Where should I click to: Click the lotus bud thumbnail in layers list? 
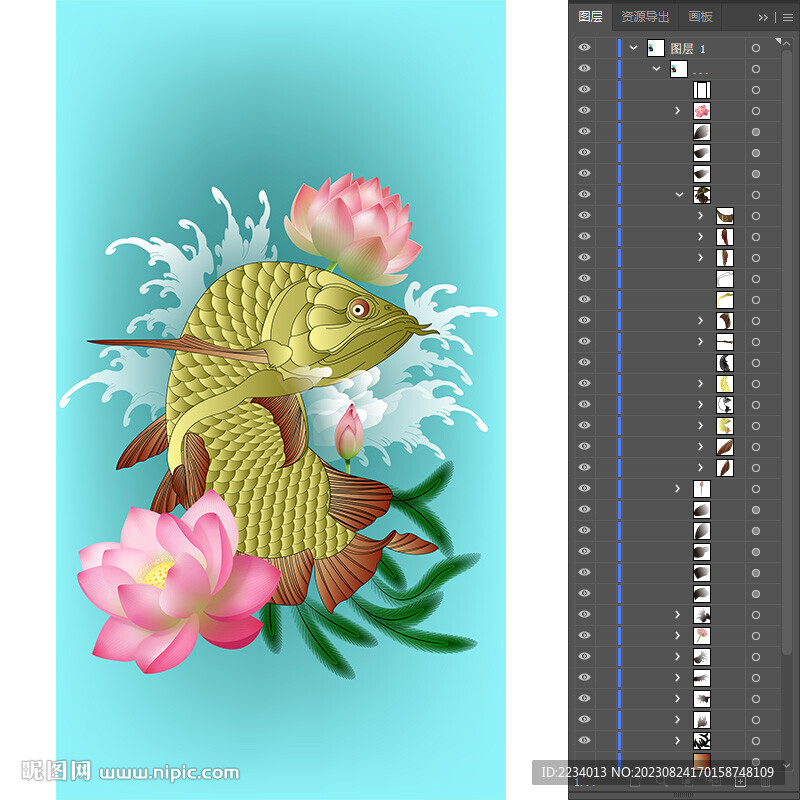click(x=702, y=489)
